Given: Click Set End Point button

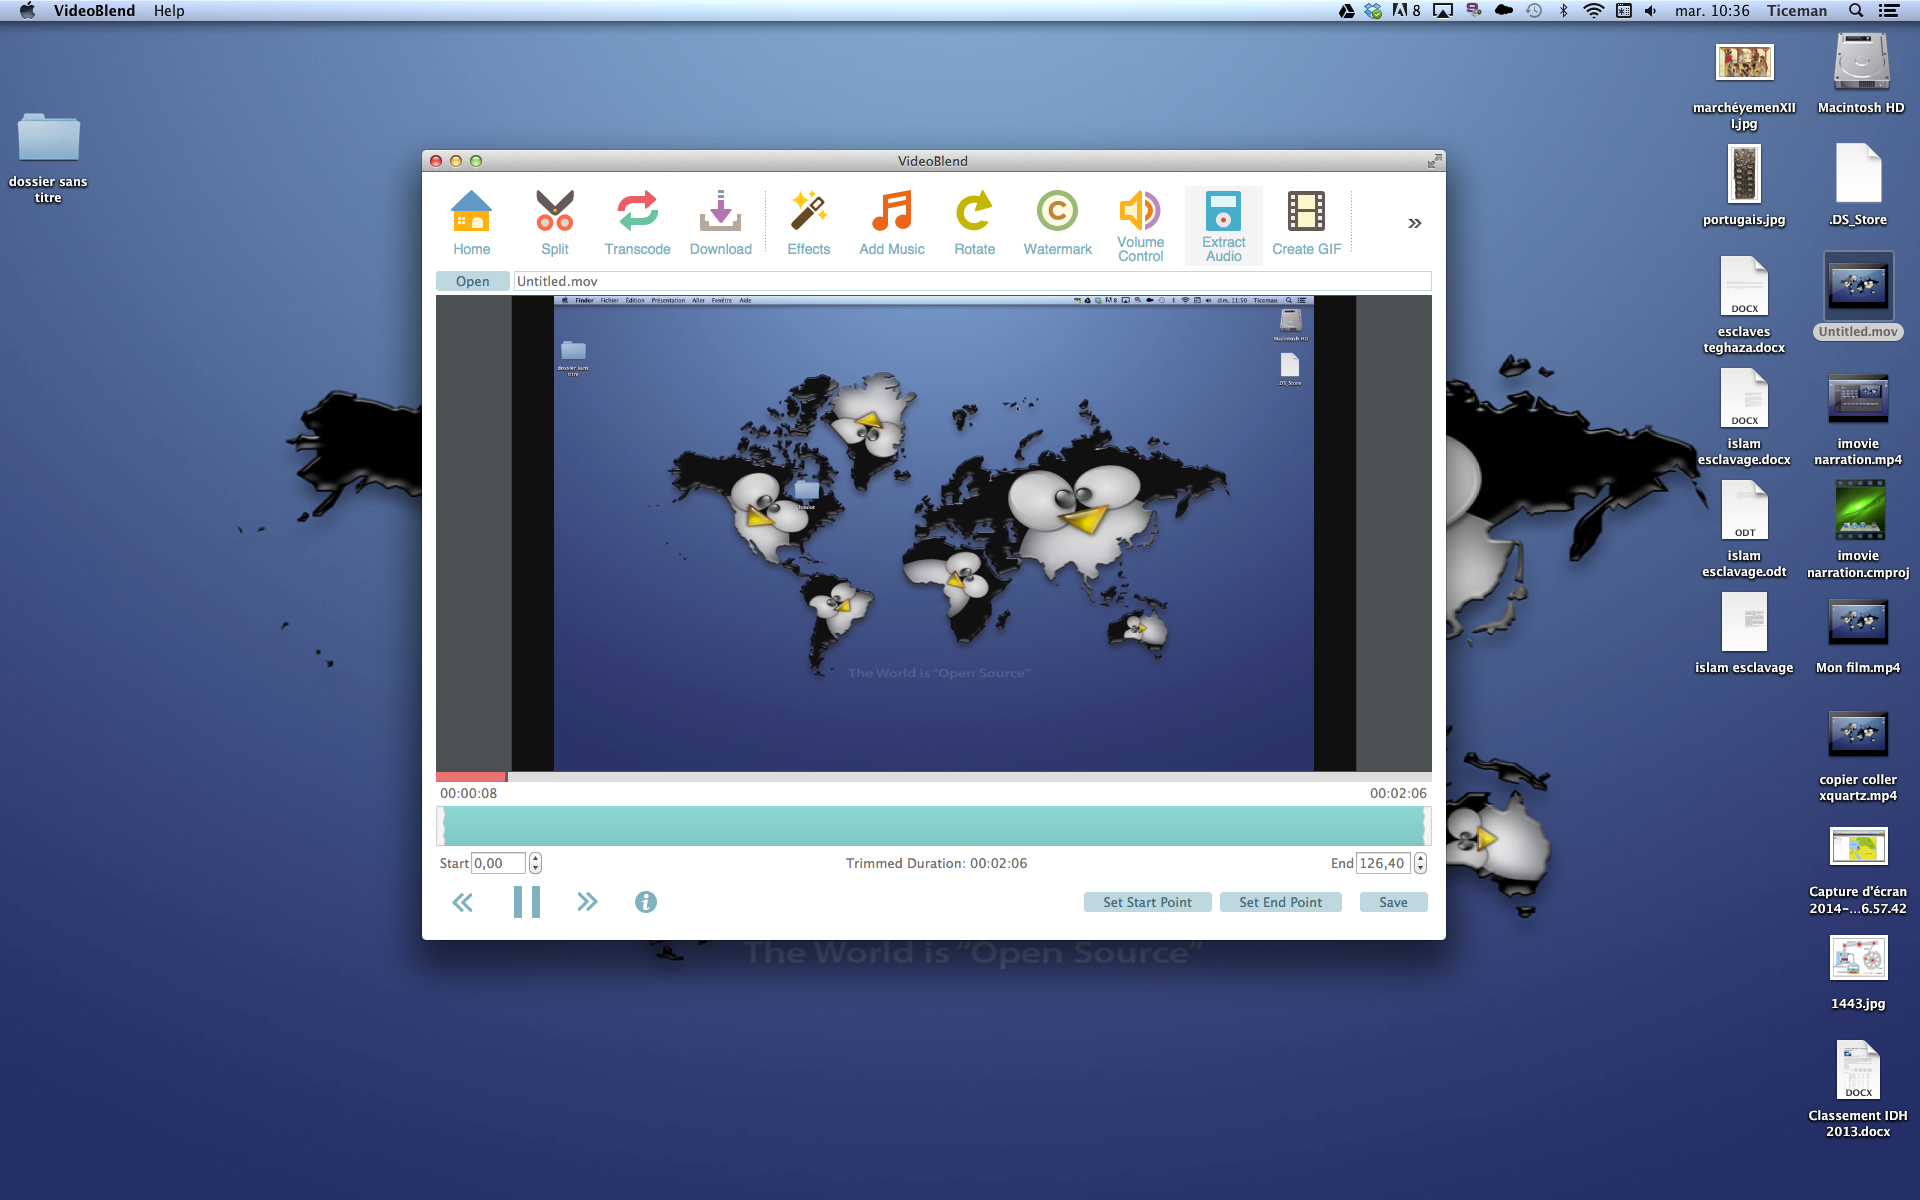Looking at the screenshot, I should (1280, 902).
